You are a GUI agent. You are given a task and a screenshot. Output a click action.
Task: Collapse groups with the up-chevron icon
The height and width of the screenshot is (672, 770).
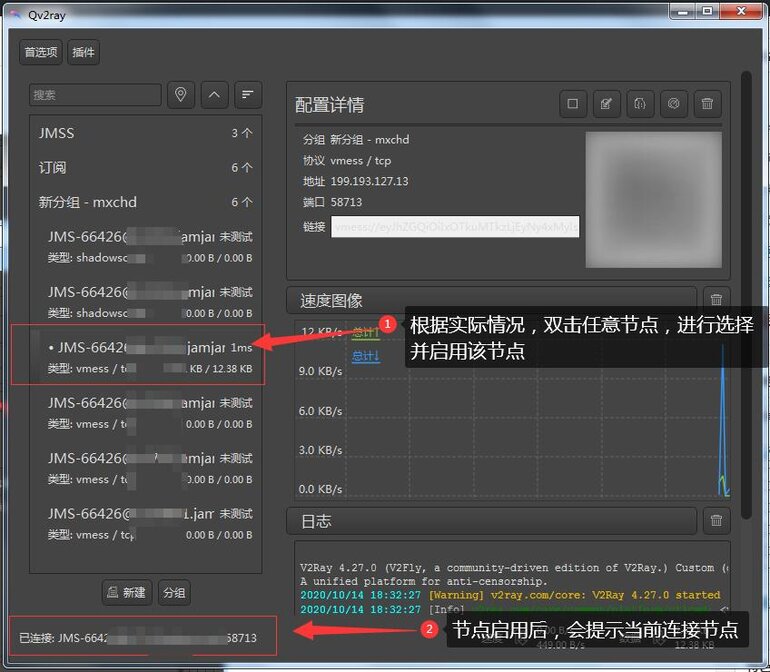(215, 94)
